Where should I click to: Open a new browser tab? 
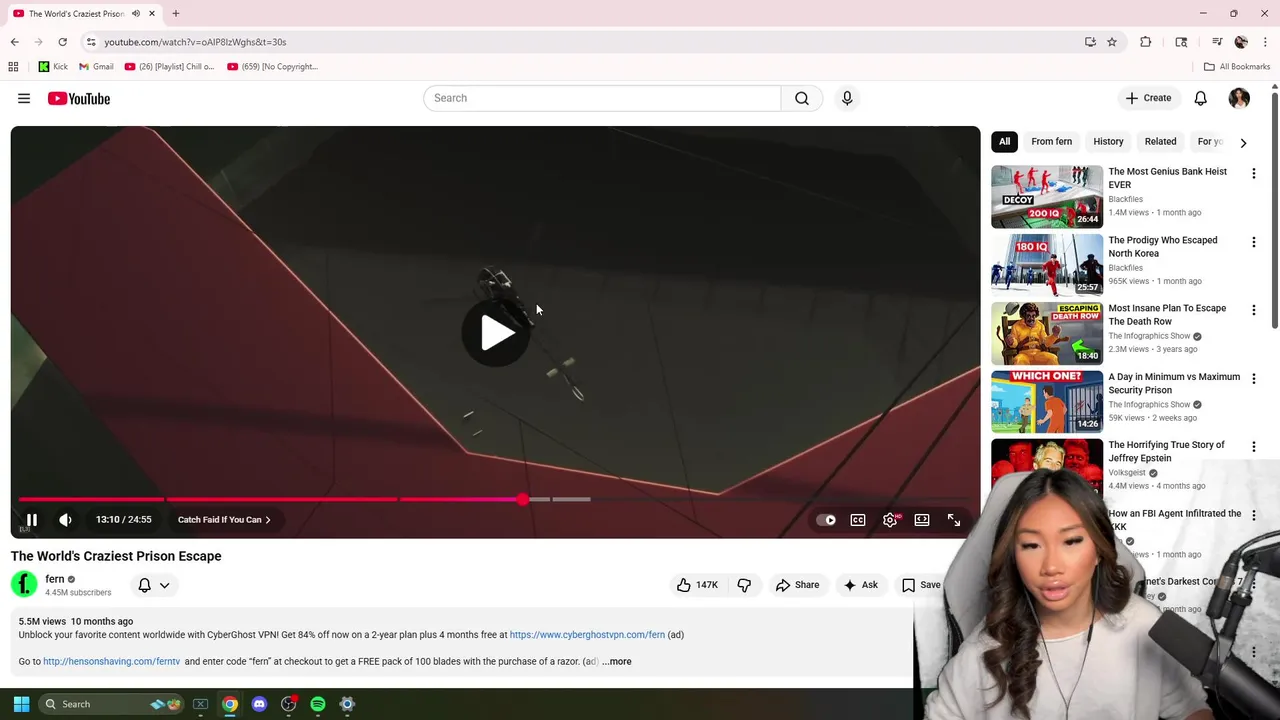tap(175, 13)
